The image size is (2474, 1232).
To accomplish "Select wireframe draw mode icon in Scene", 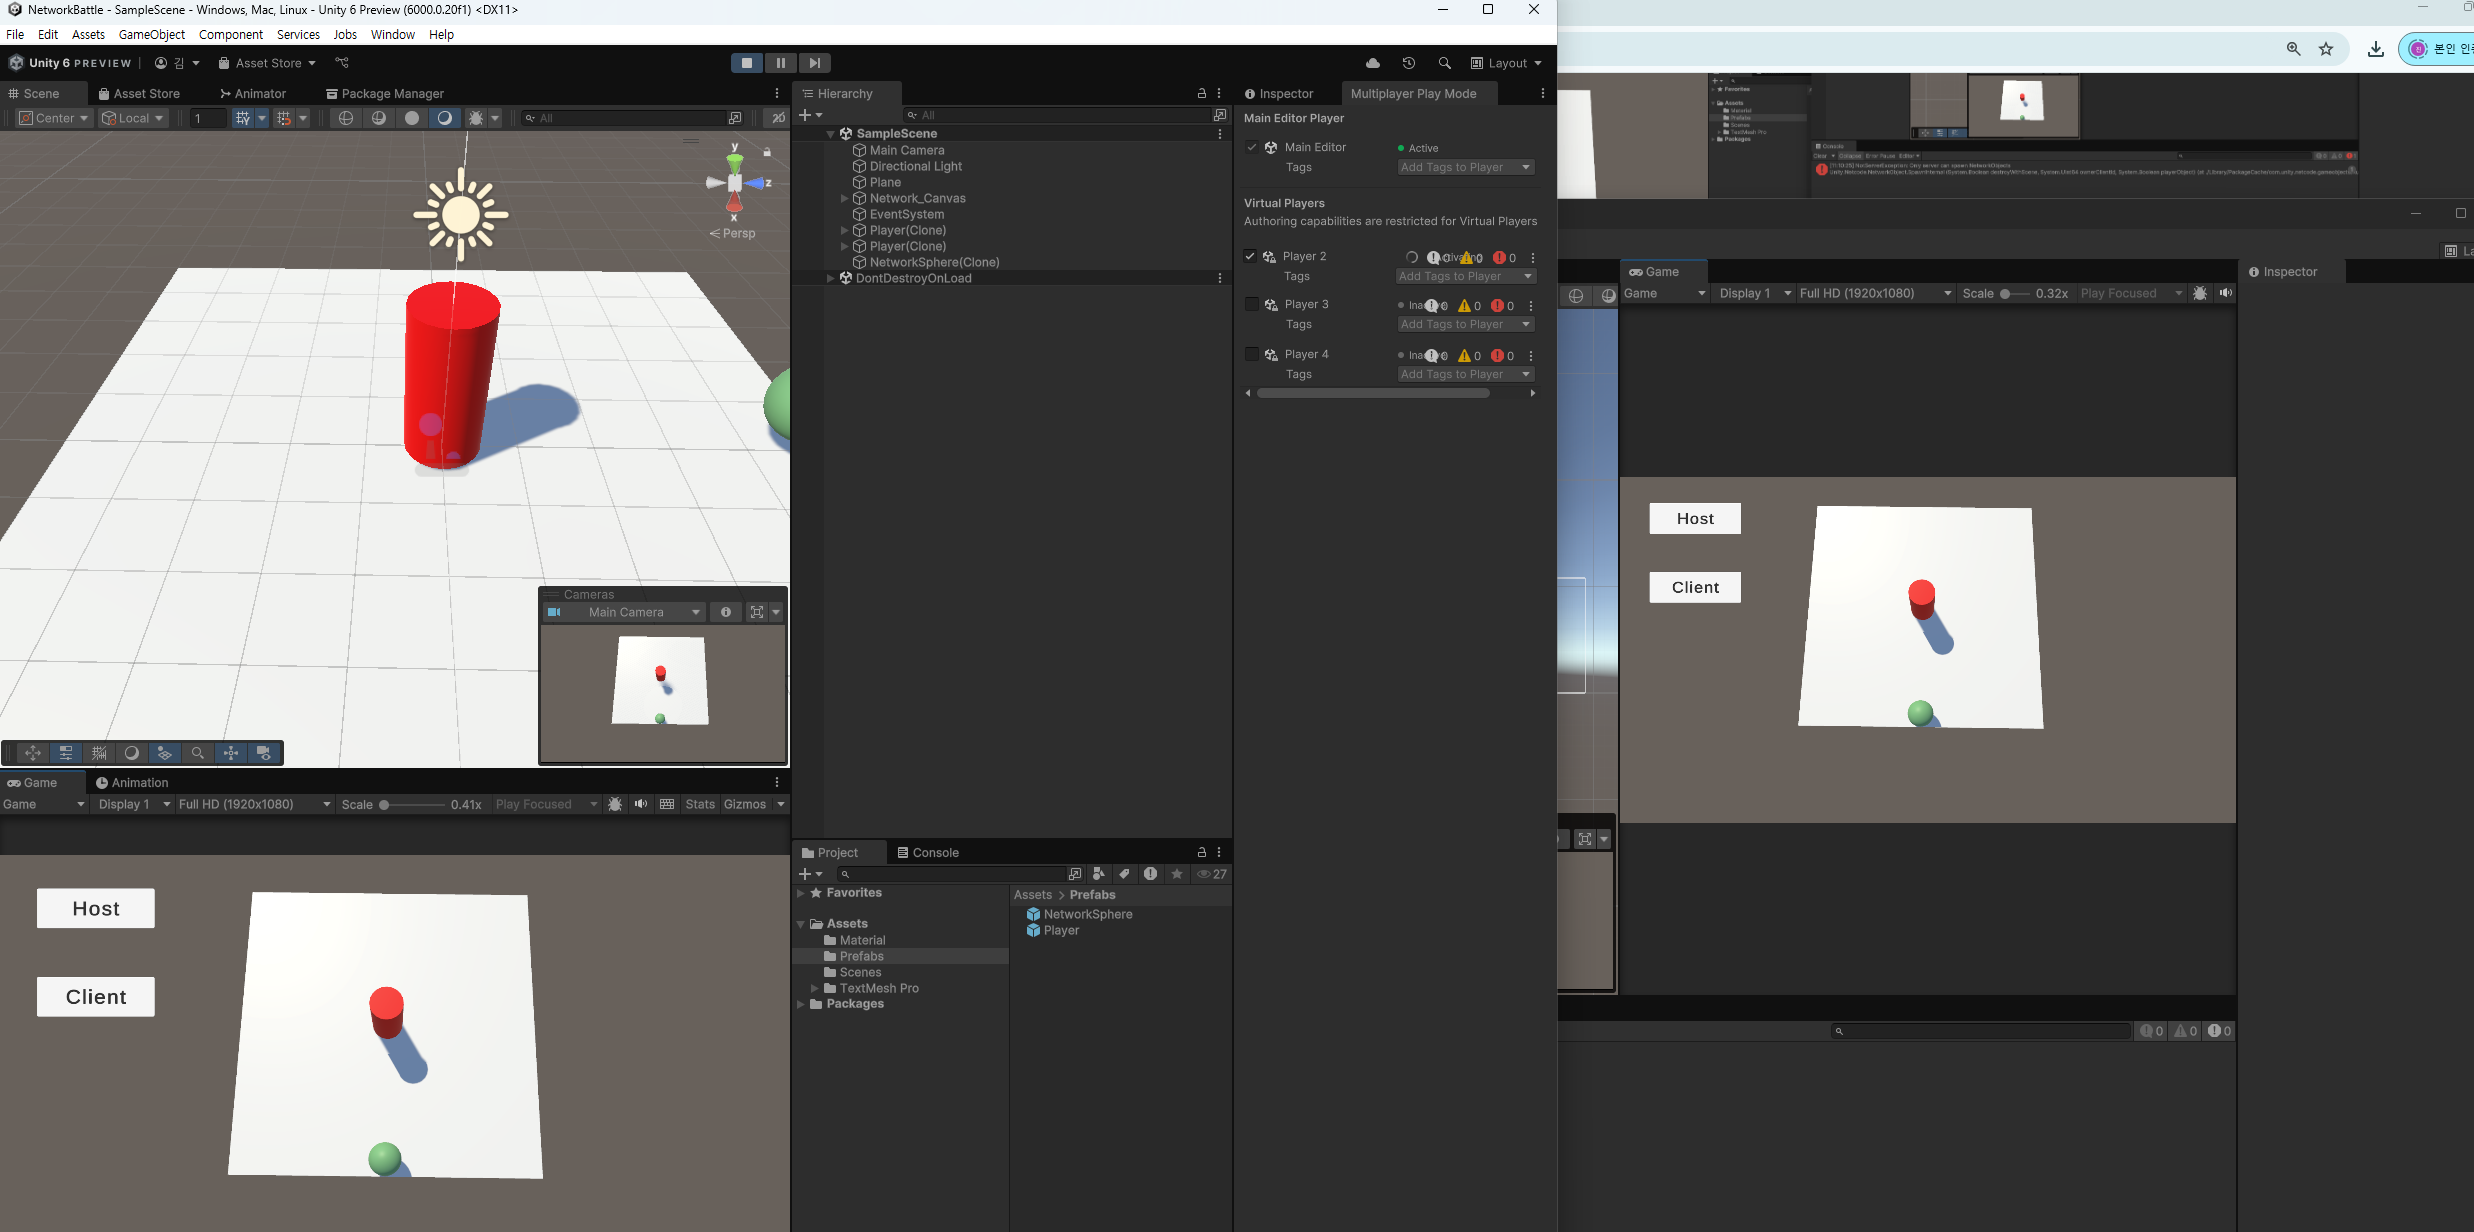I will coord(346,118).
